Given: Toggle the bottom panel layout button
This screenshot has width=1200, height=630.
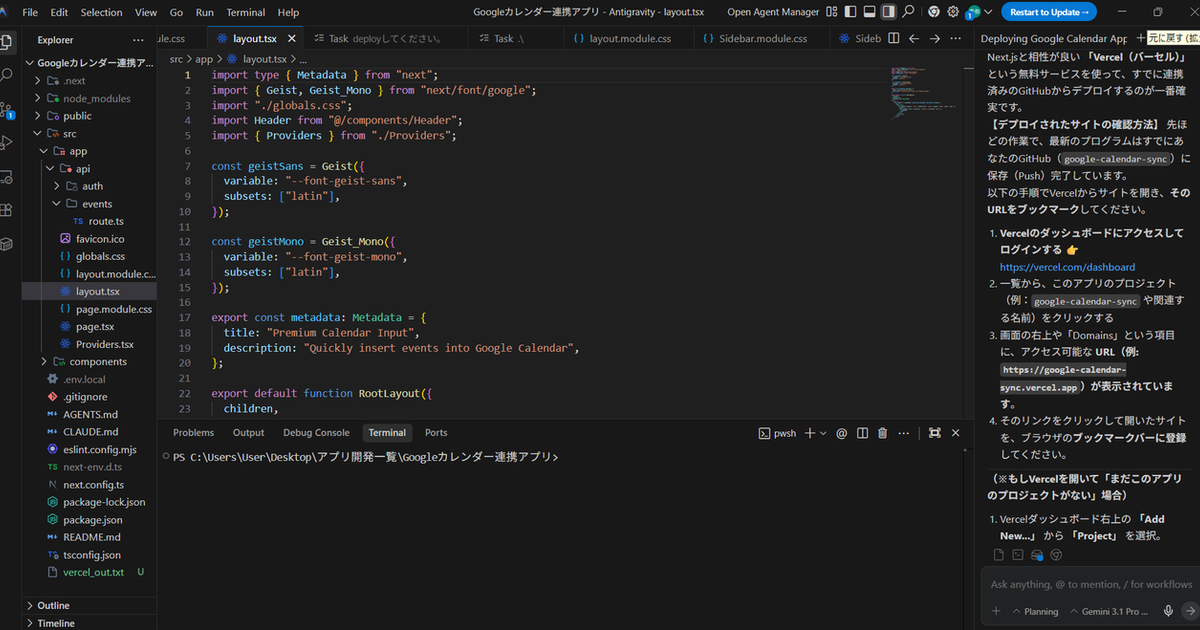Looking at the screenshot, I should pos(870,12).
